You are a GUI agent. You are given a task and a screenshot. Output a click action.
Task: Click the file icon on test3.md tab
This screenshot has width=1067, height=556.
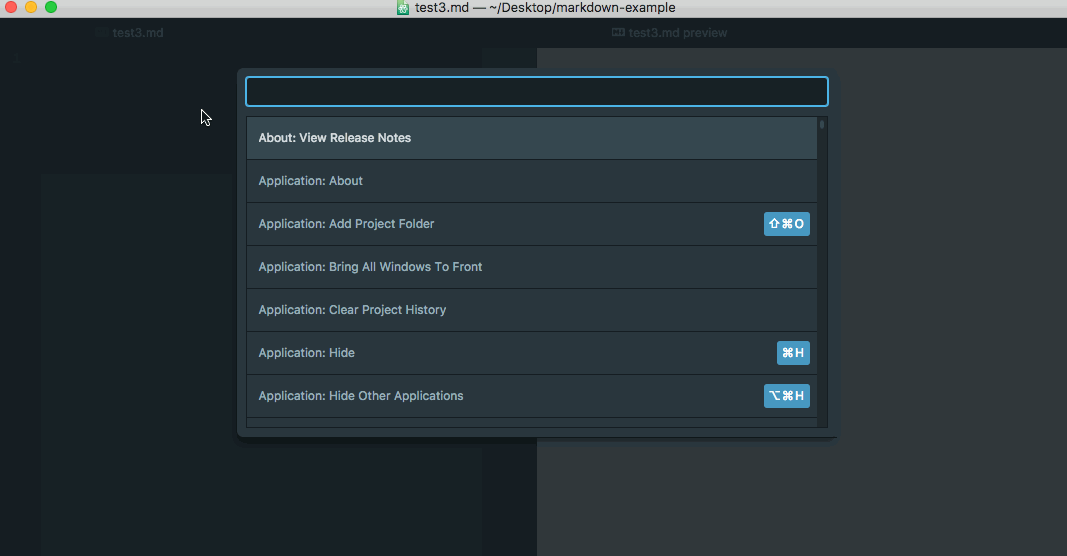coord(101,32)
